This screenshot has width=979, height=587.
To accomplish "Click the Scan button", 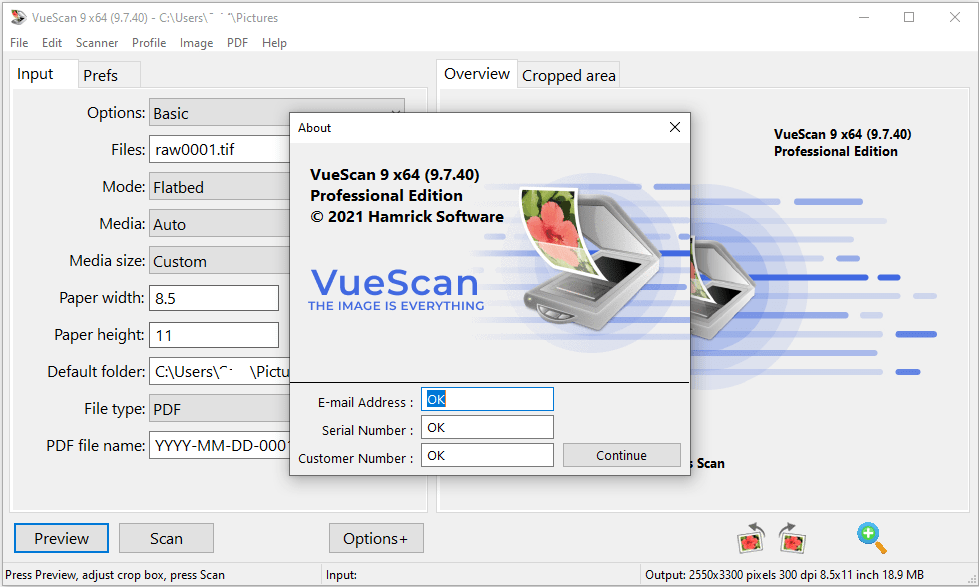I will (x=166, y=538).
